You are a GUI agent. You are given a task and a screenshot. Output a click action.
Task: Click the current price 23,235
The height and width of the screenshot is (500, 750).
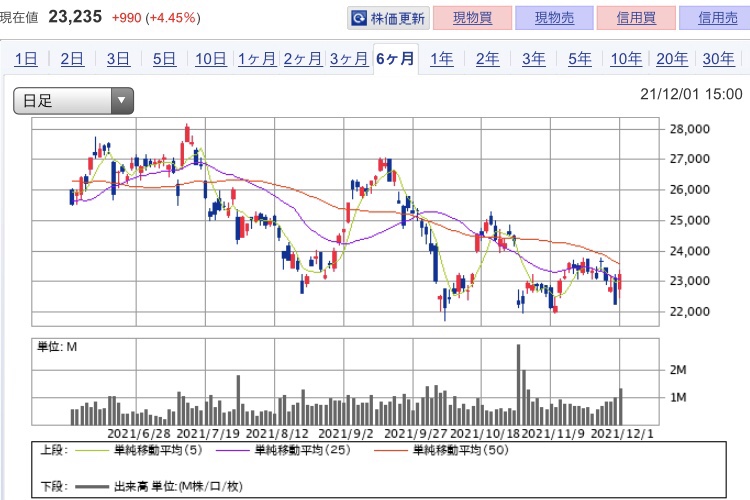(75, 17)
